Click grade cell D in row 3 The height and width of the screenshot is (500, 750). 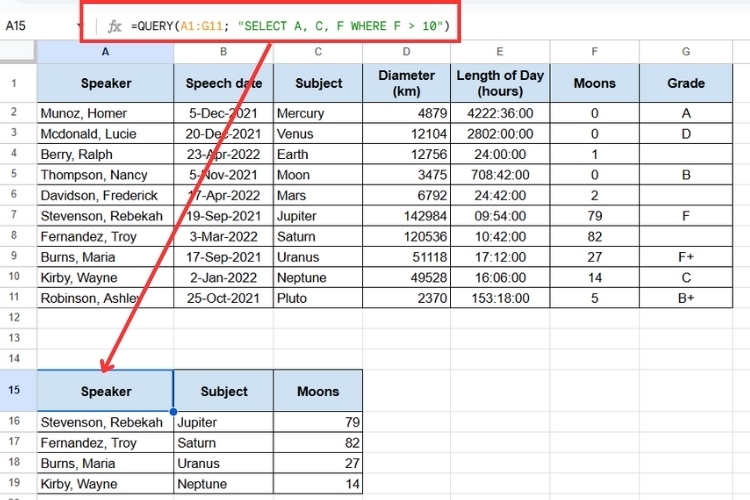coord(686,134)
